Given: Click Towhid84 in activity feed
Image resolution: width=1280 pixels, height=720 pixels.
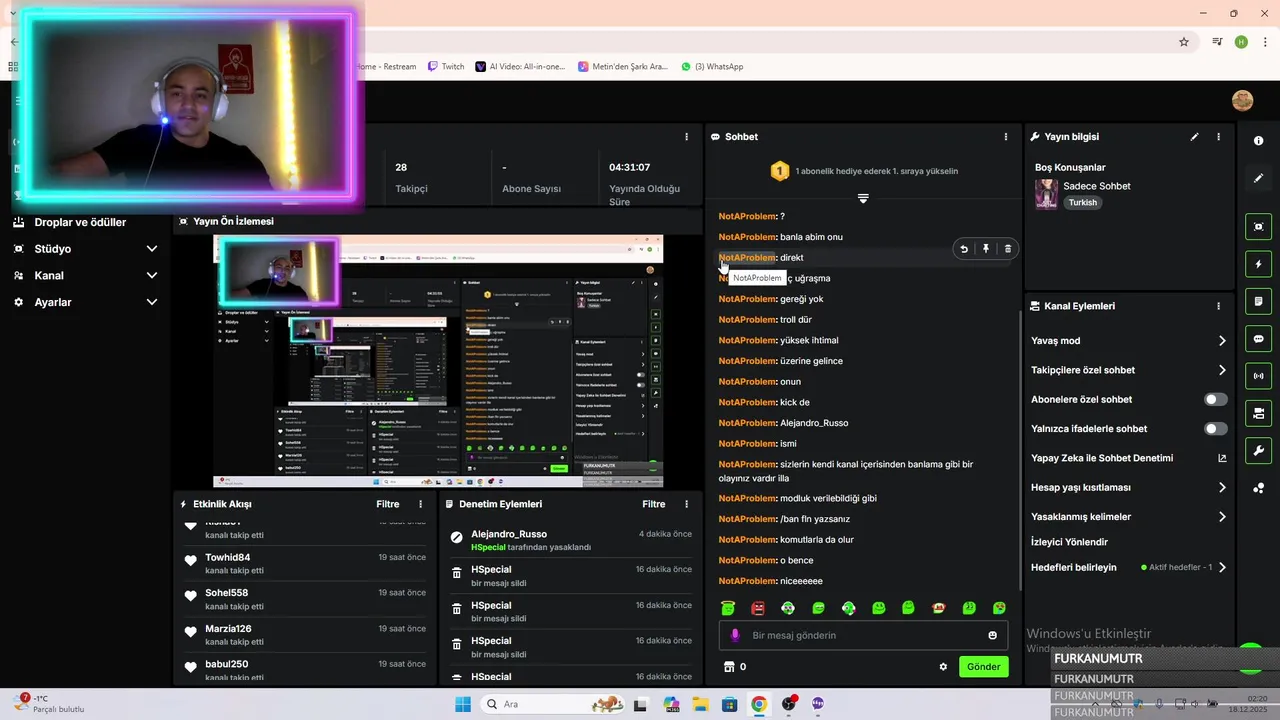Looking at the screenshot, I should point(227,557).
